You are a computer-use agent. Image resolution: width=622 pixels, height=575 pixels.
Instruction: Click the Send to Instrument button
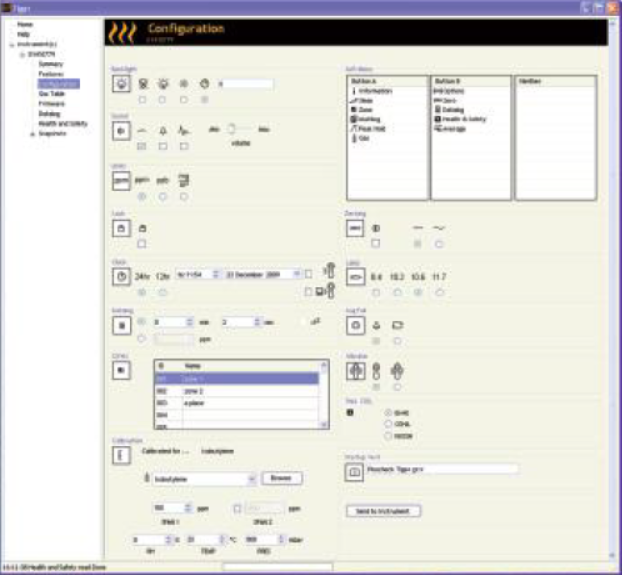[x=383, y=511]
